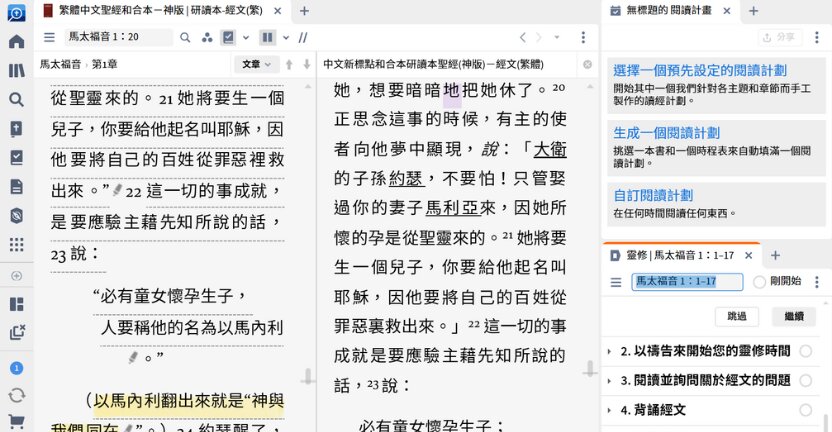Image resolution: width=832 pixels, height=432 pixels.
Task: Open the 文章 navigation dropdown
Action: coord(256,64)
